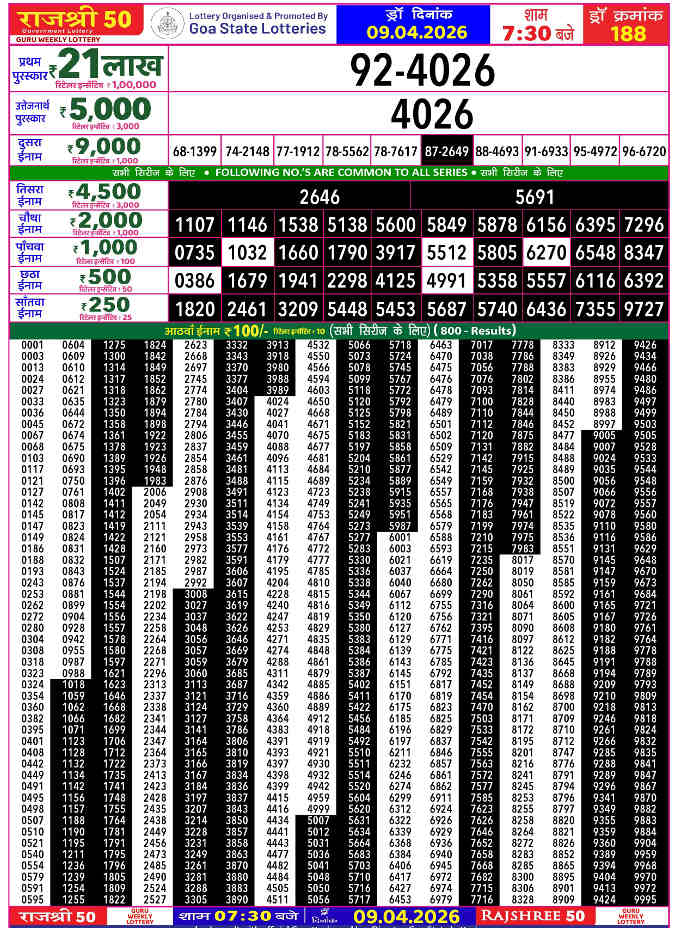675x928 pixels.
Task: Select second prize number 96-6720
Action: (644, 152)
